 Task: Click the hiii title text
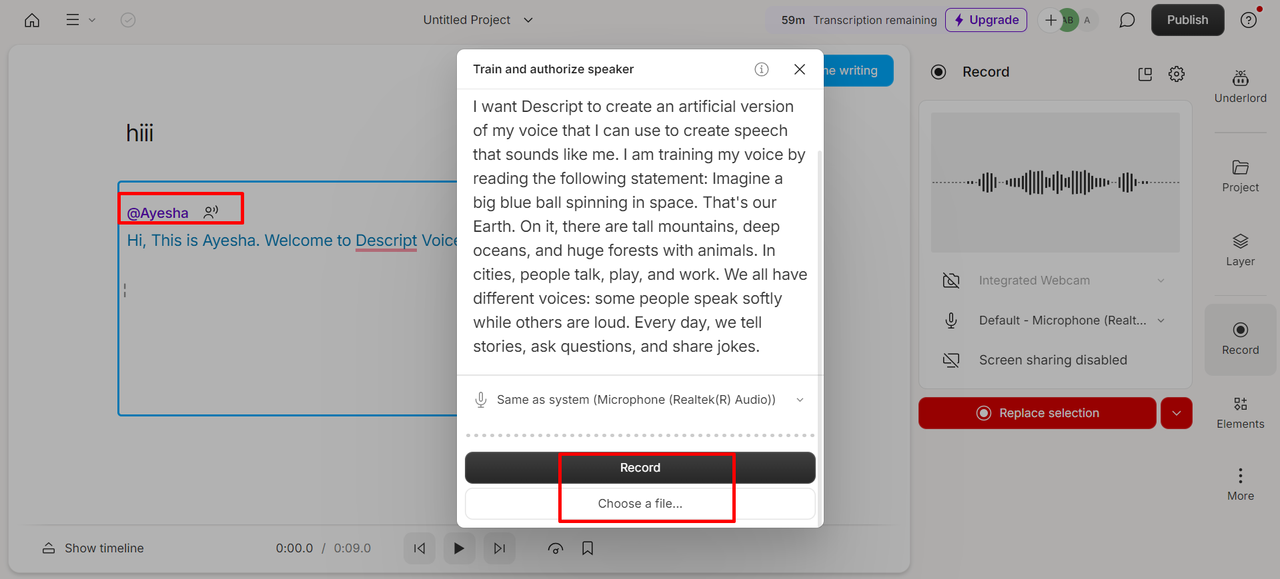click(140, 133)
